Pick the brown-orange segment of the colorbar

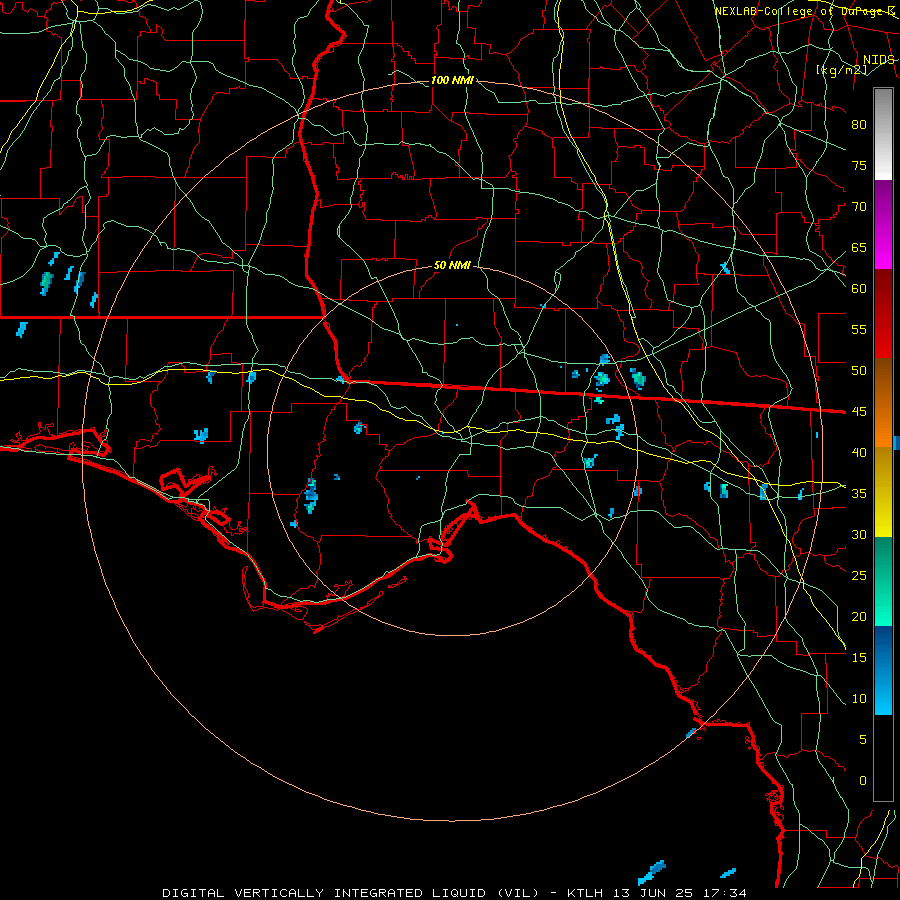click(883, 403)
